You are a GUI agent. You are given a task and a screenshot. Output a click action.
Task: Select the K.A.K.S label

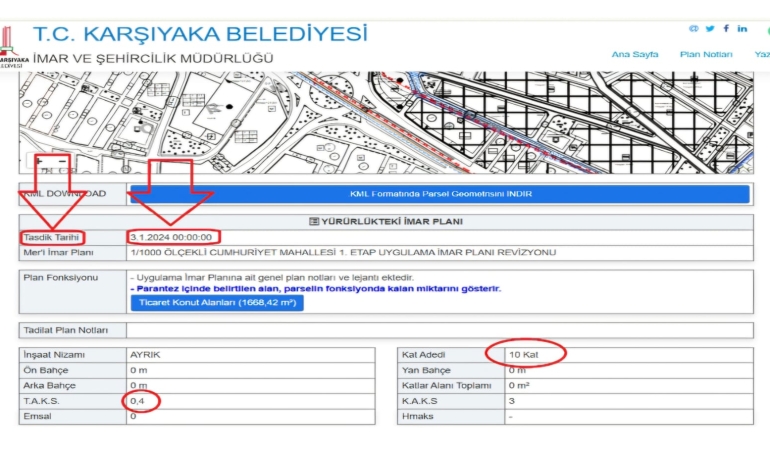(419, 401)
